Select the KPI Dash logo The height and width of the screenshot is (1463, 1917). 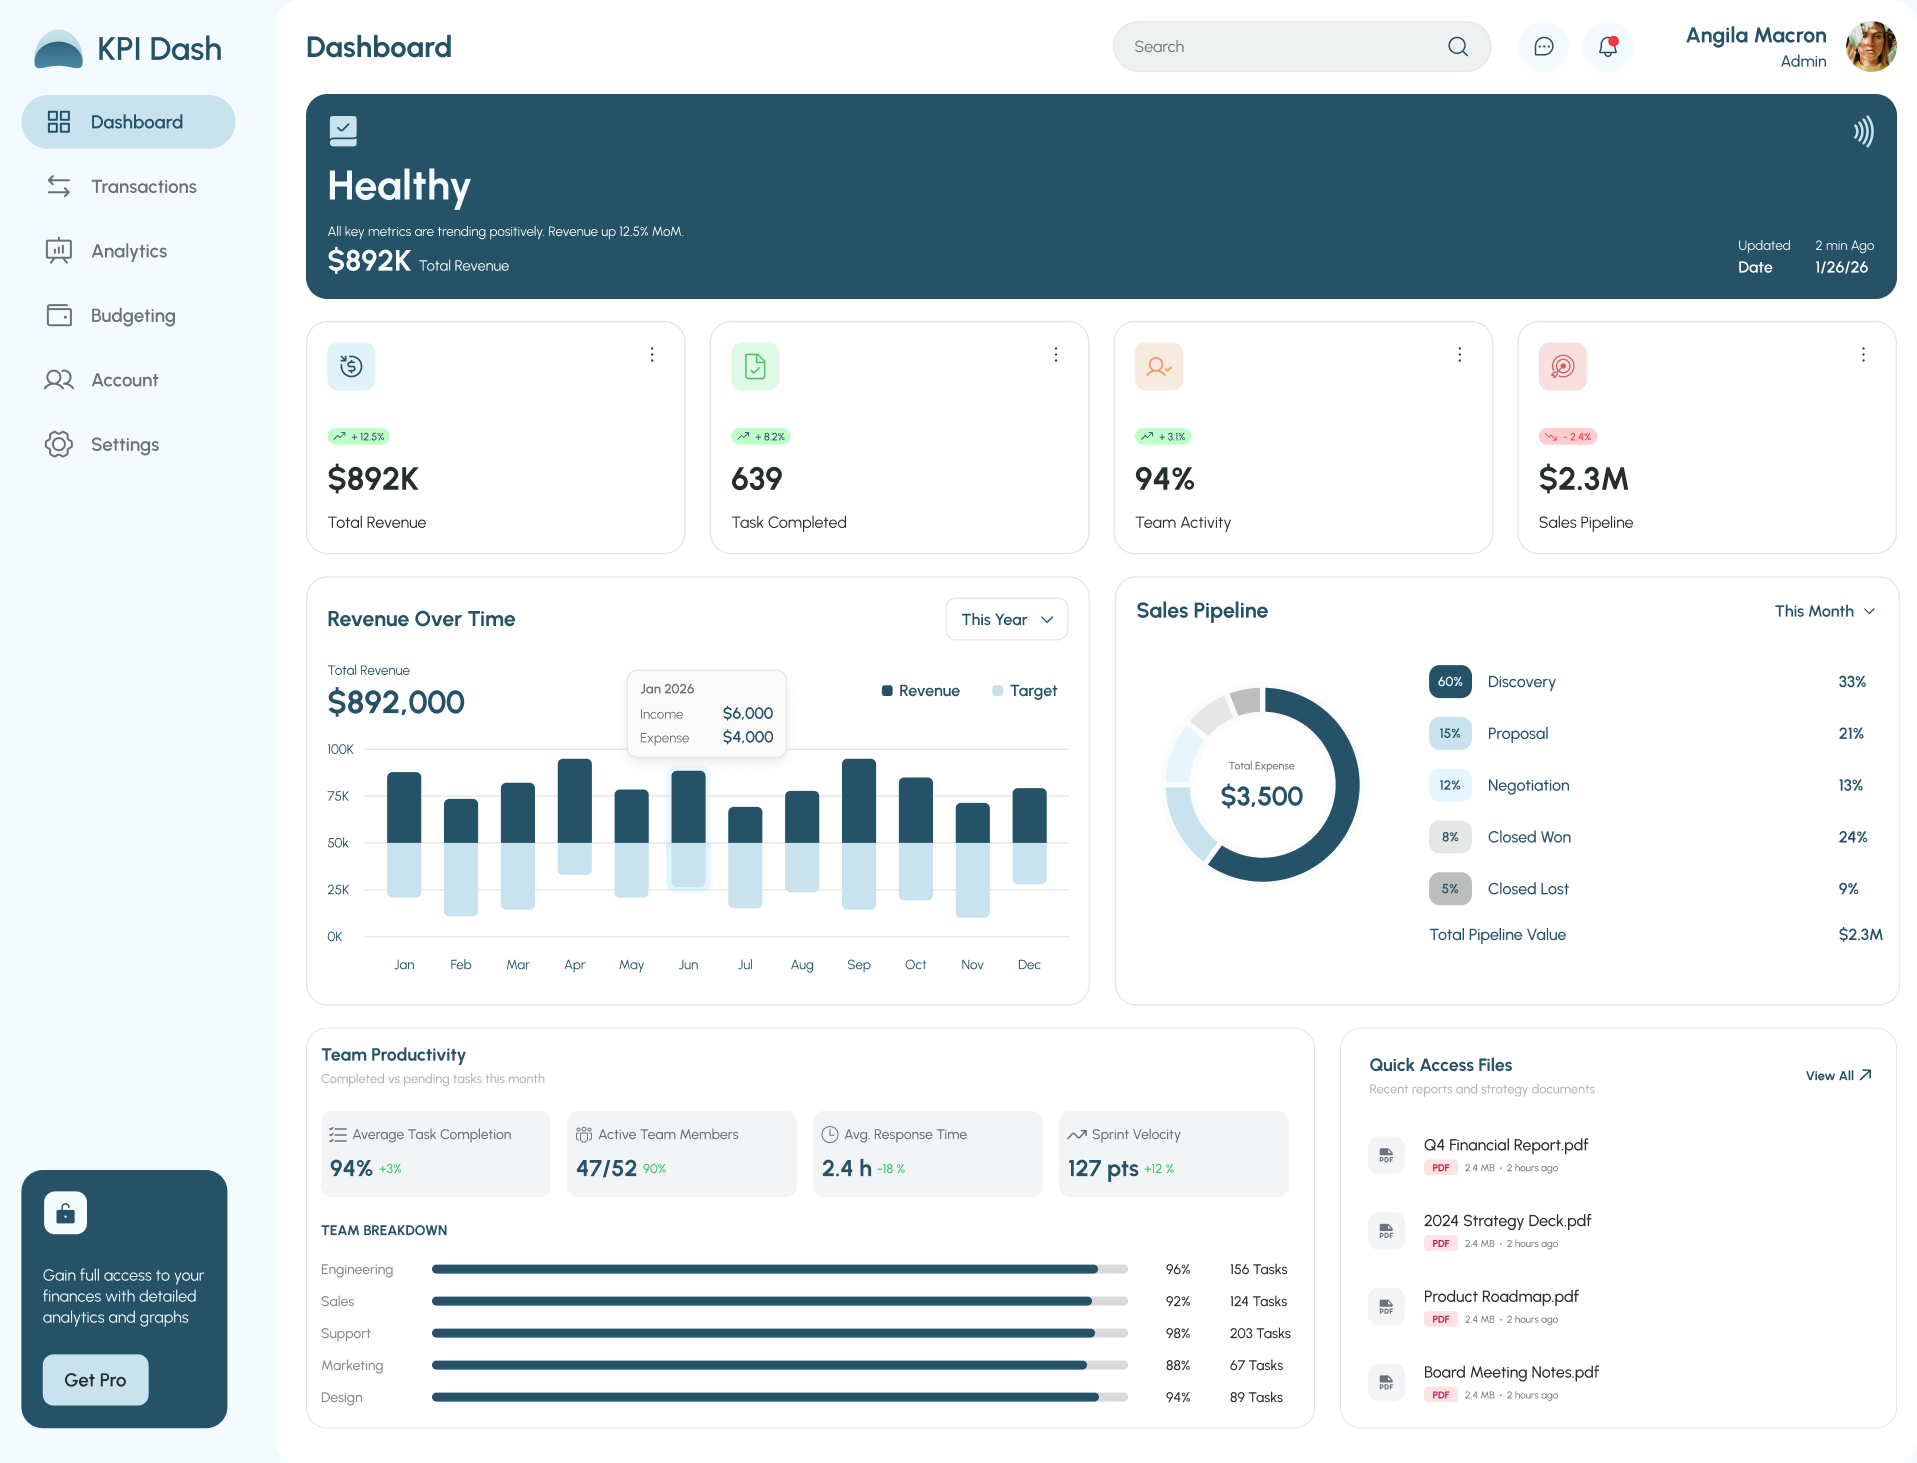[127, 48]
